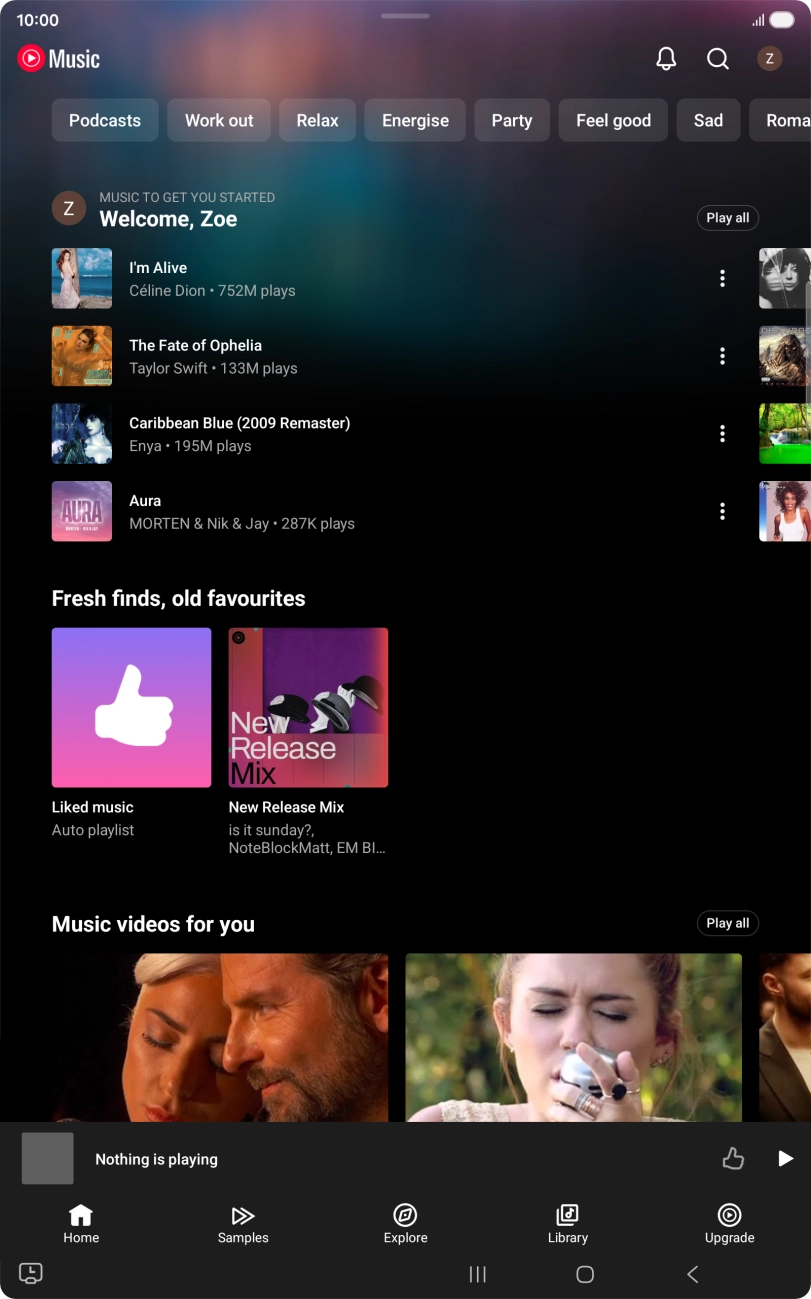Select the Podcasts chip
This screenshot has height=1299, width=811.
(x=105, y=120)
